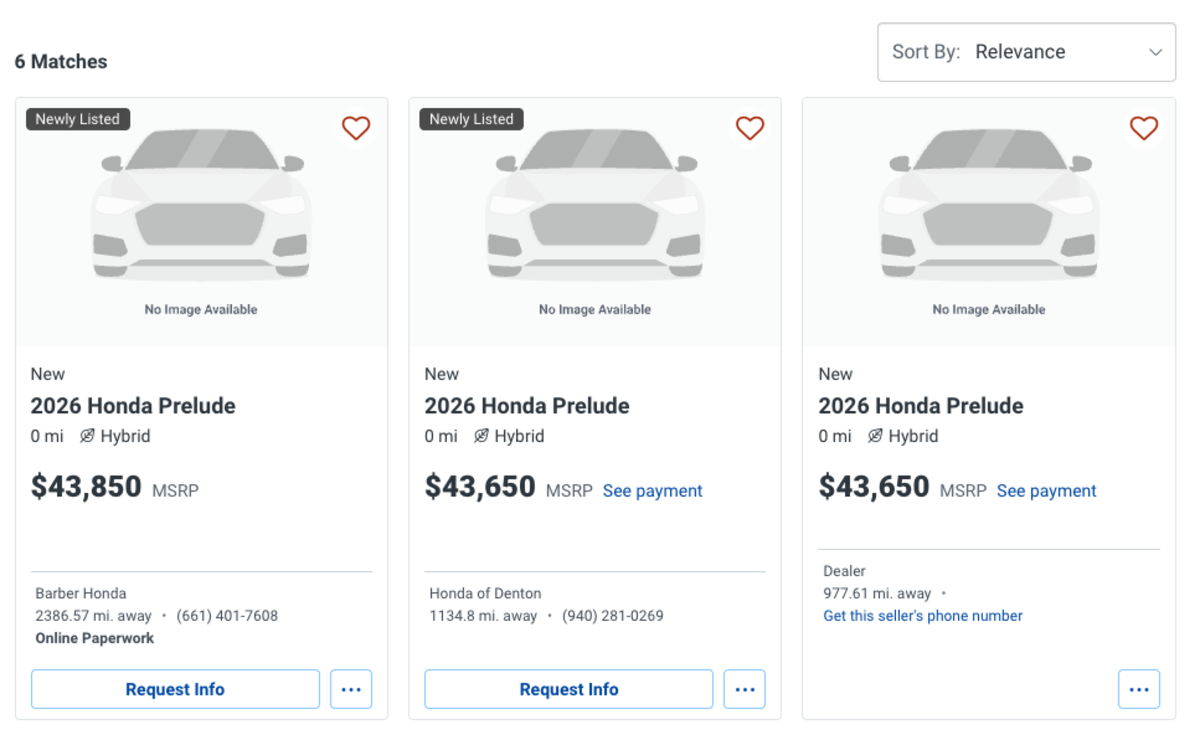Click the Newly Listed badge on the first card

[77, 118]
